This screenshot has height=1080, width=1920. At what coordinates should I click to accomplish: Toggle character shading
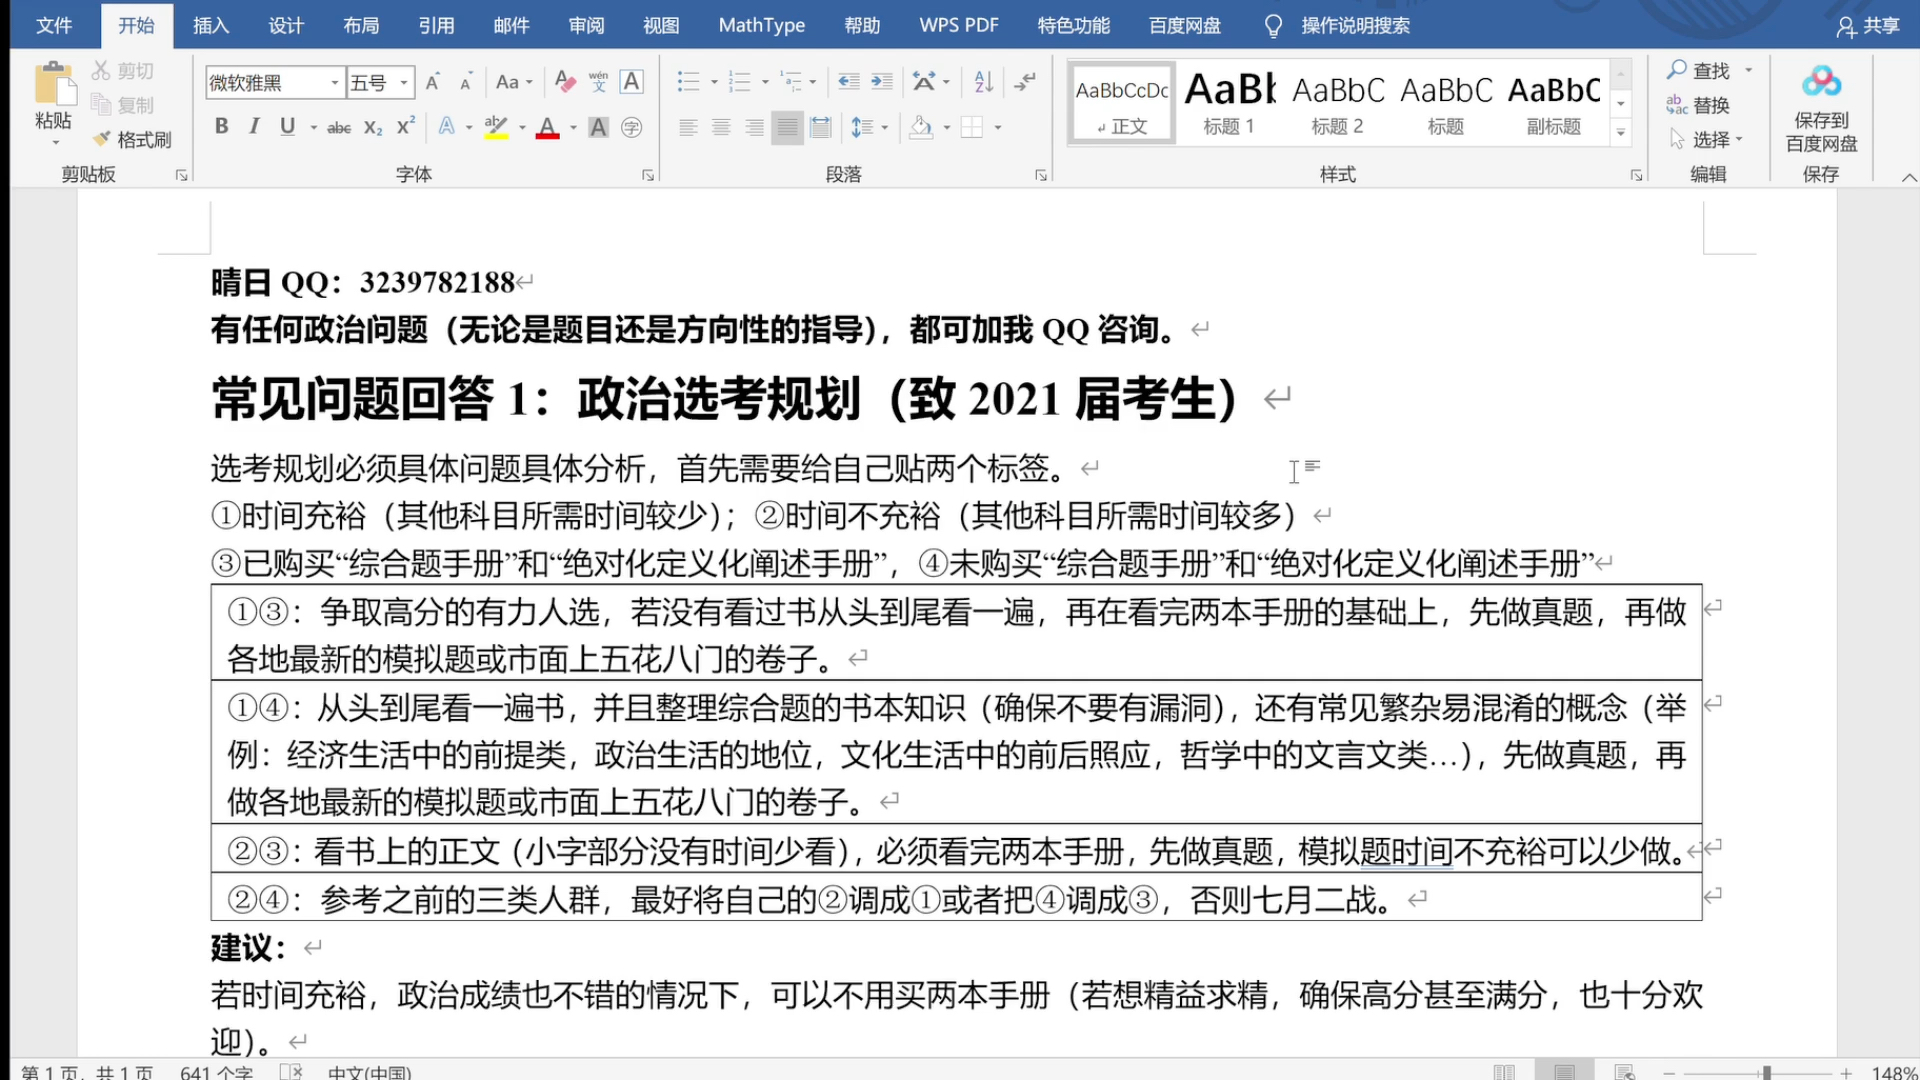[598, 127]
